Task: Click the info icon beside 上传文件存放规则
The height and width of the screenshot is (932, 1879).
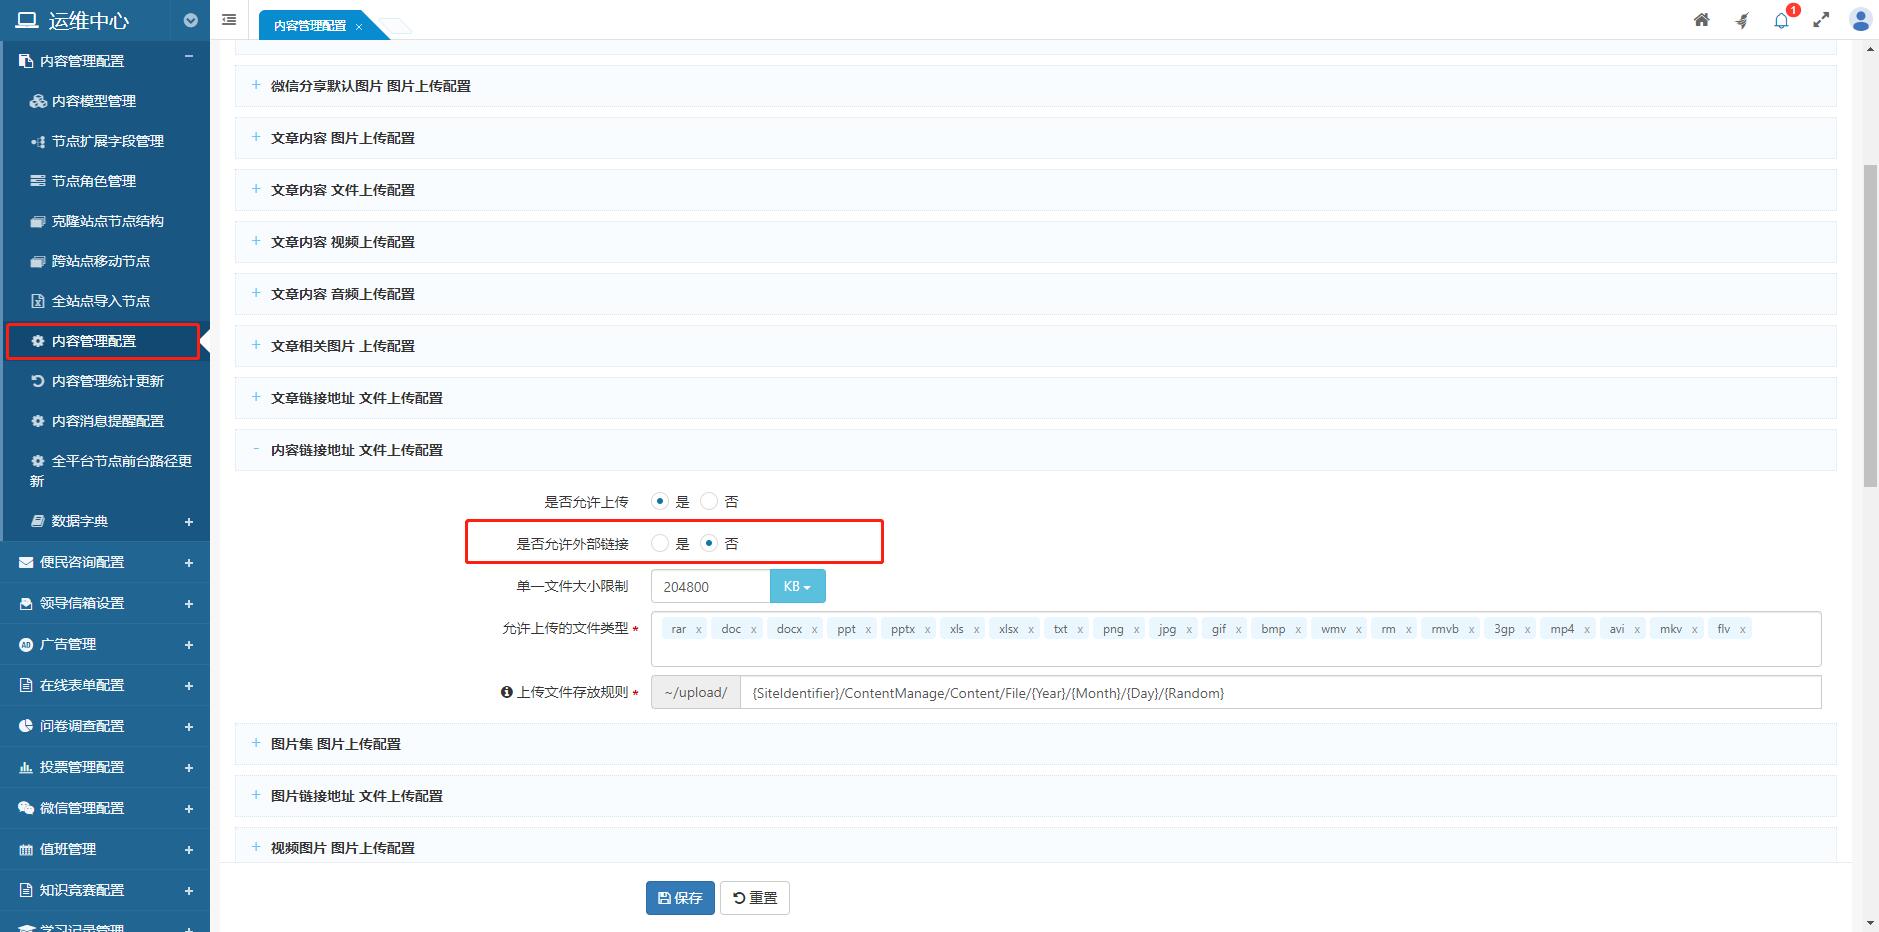Action: [x=506, y=692]
